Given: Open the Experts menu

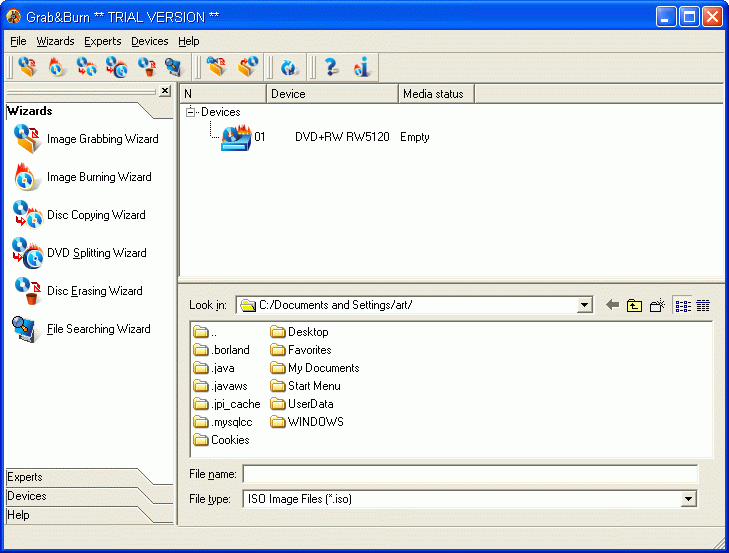Looking at the screenshot, I should (x=103, y=41).
